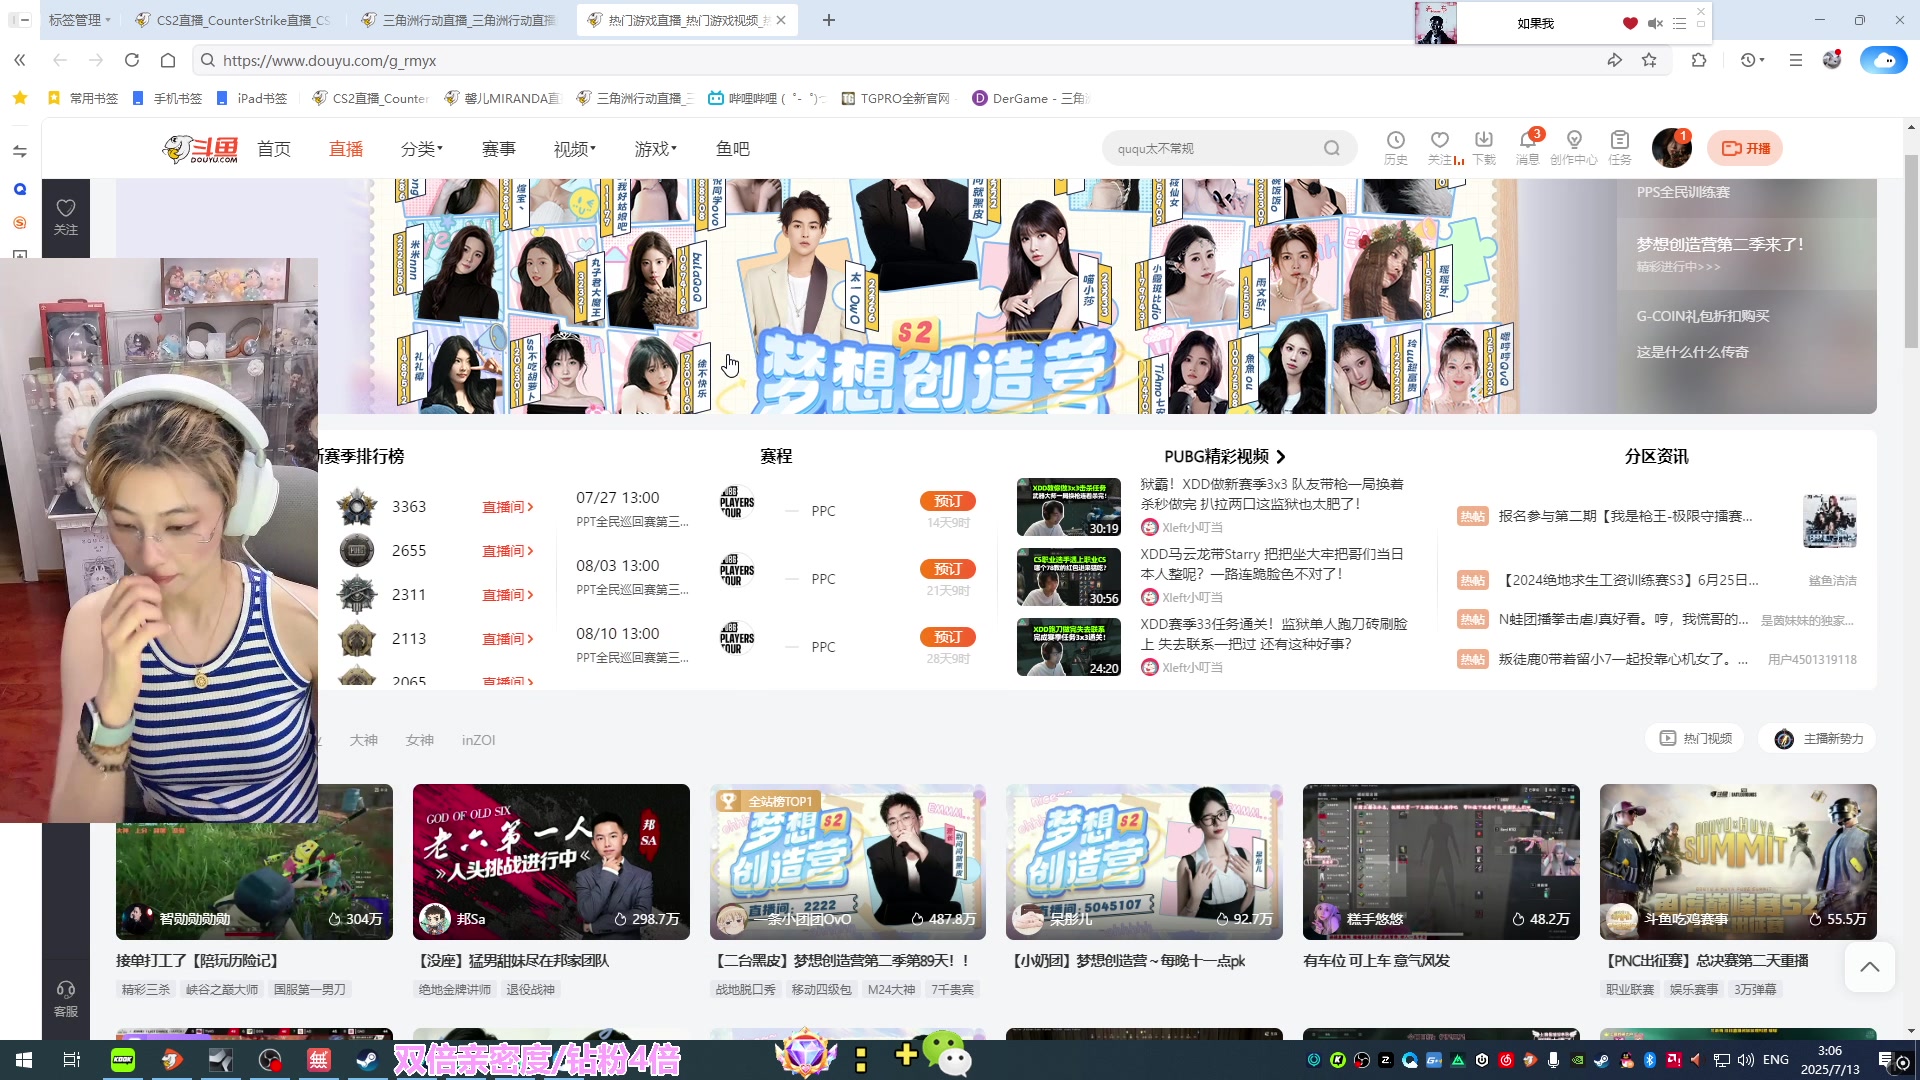Open the left sidebar follow heart
The height and width of the screenshot is (1080, 1920).
(66, 215)
